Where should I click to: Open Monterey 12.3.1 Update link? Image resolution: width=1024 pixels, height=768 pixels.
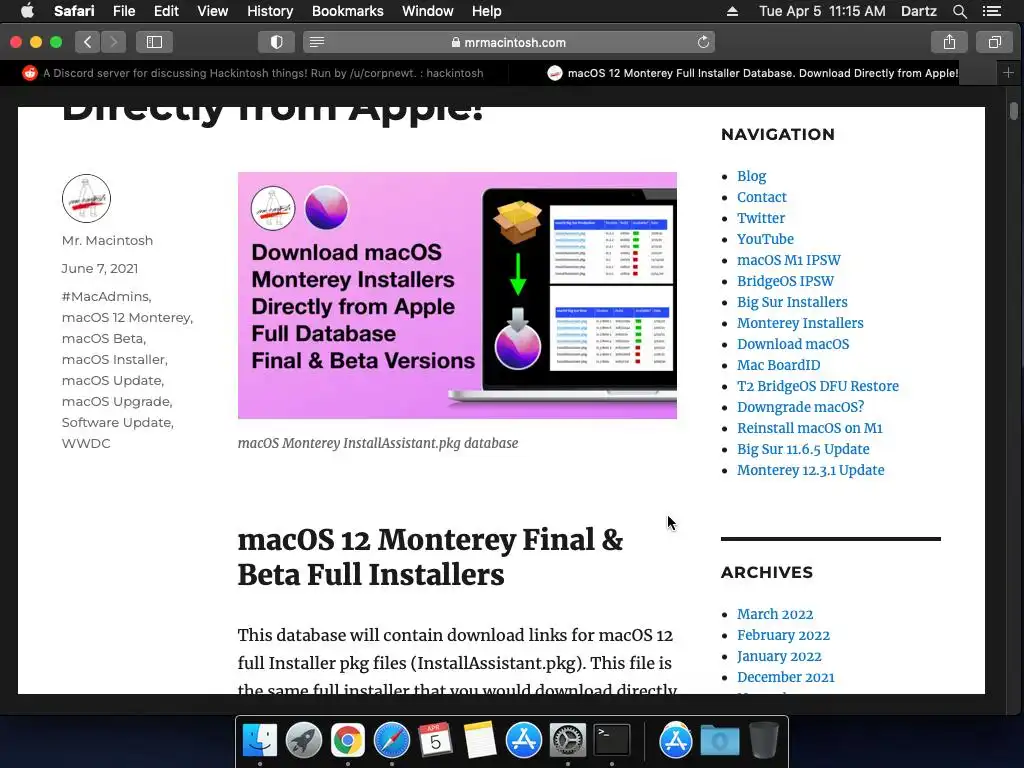click(x=810, y=470)
